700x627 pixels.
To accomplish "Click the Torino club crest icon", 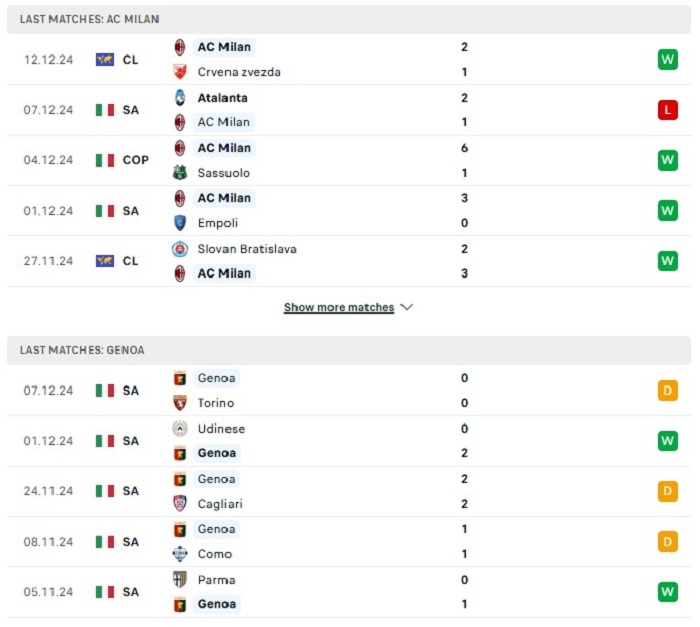I will pos(180,403).
